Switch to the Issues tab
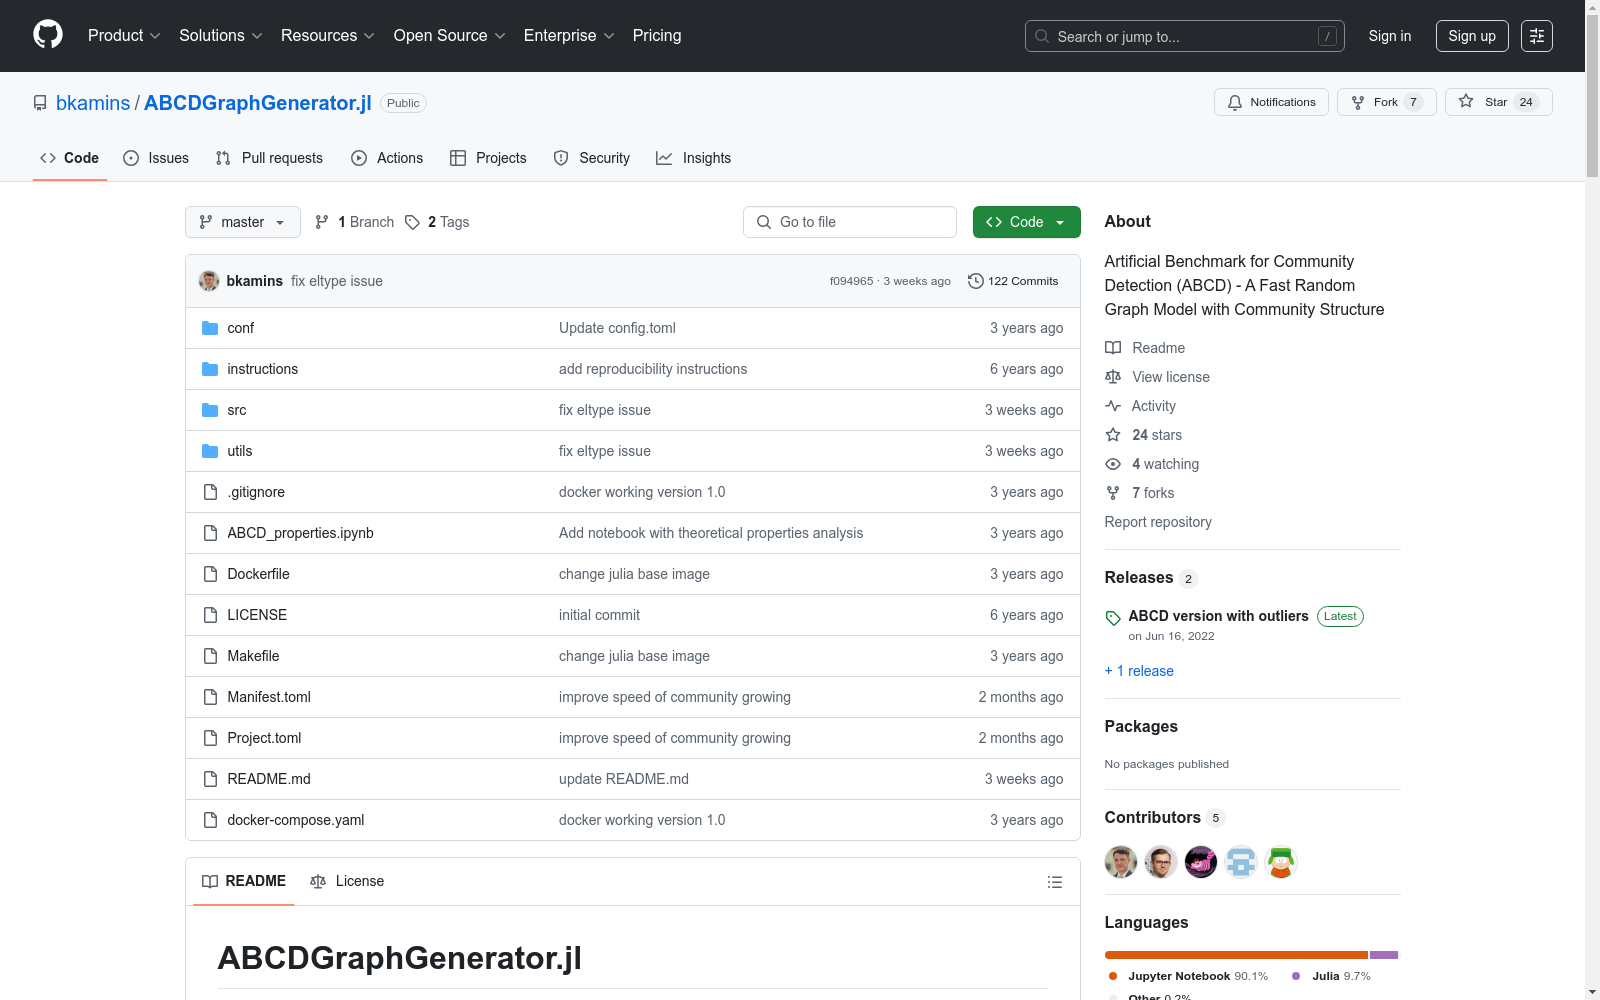1600x1000 pixels. point(156,158)
